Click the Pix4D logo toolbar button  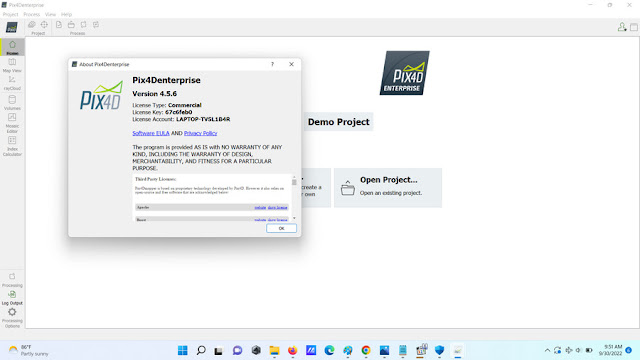[x=11, y=27]
